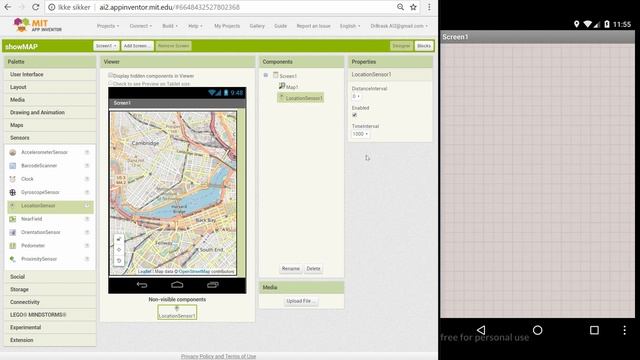Click the browser back arrow
The height and width of the screenshot is (360, 640).
click(7, 7)
